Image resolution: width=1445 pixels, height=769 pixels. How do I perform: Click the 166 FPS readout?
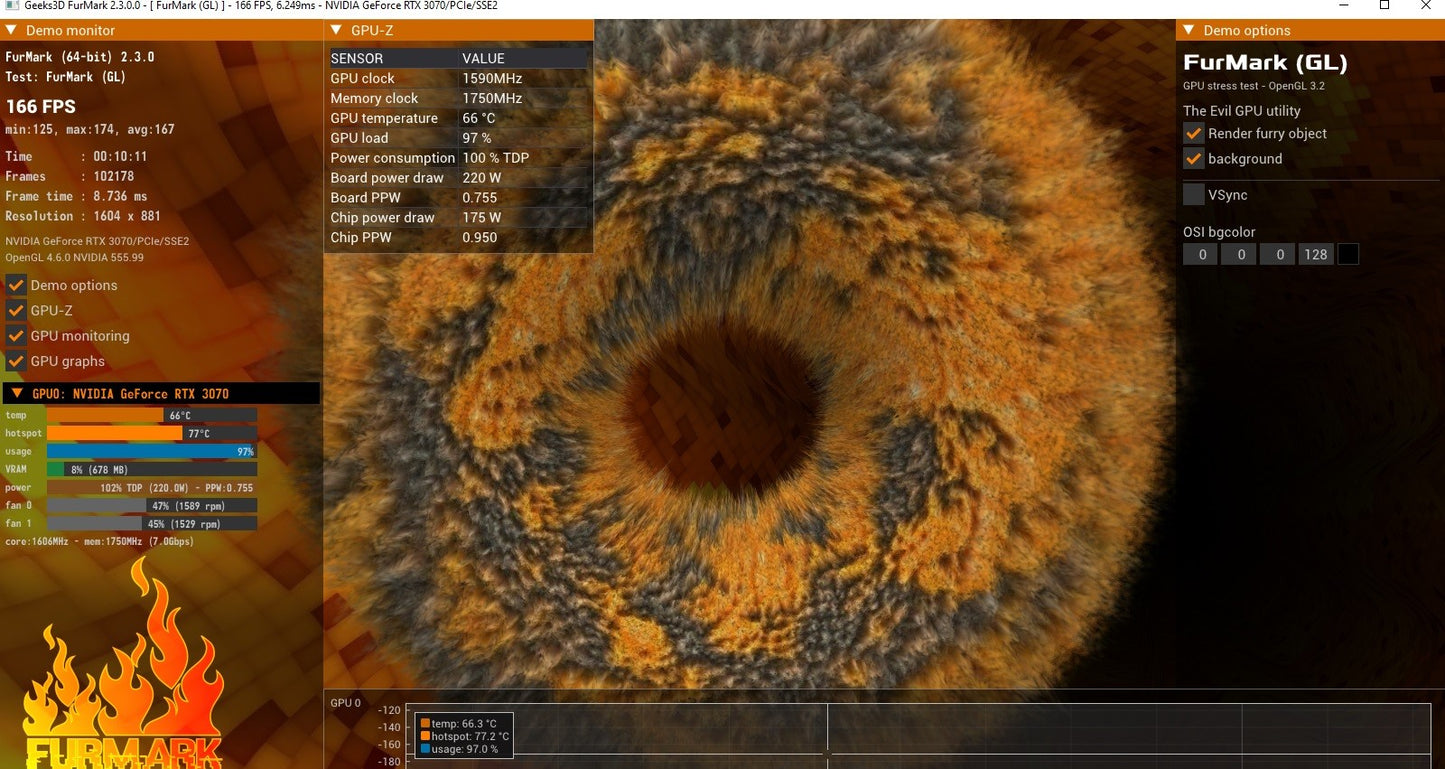pyautogui.click(x=41, y=106)
